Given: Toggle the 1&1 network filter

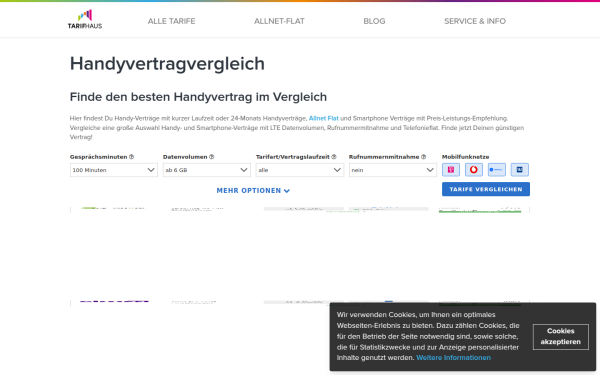Looking at the screenshot, I should [x=520, y=170].
